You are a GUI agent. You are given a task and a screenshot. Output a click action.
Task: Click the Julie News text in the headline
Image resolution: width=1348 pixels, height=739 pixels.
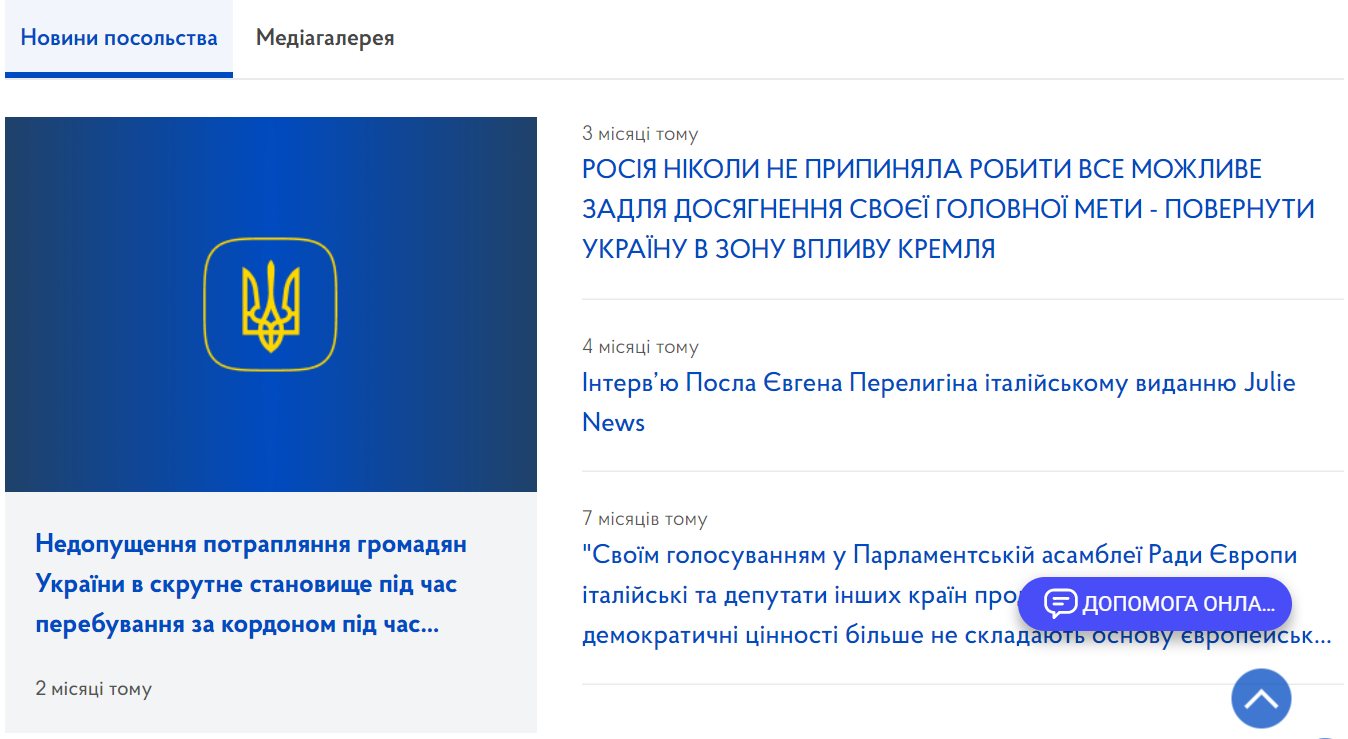[612, 422]
